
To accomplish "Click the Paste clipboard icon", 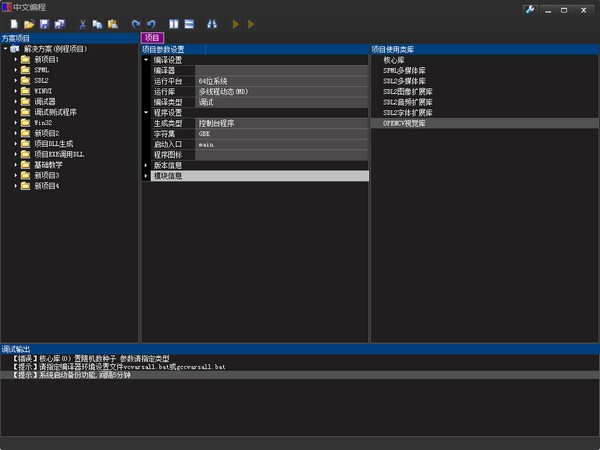I will [x=112, y=23].
